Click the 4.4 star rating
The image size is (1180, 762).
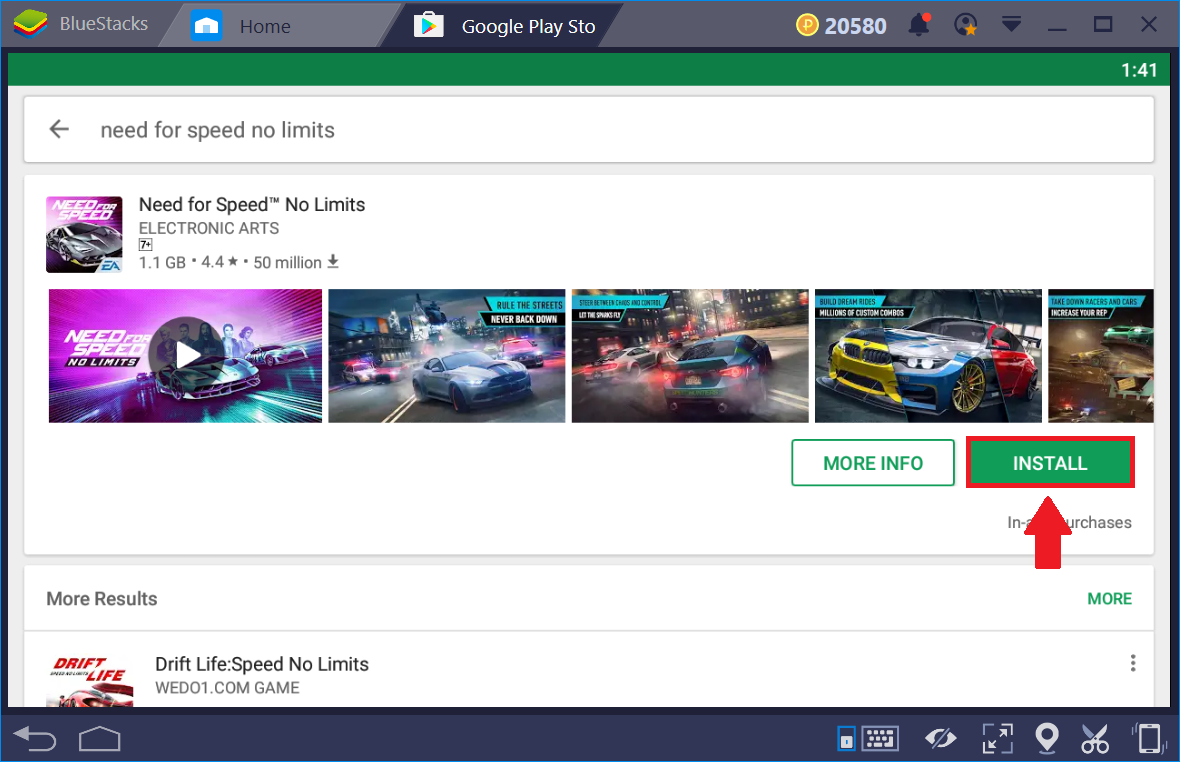(219, 263)
